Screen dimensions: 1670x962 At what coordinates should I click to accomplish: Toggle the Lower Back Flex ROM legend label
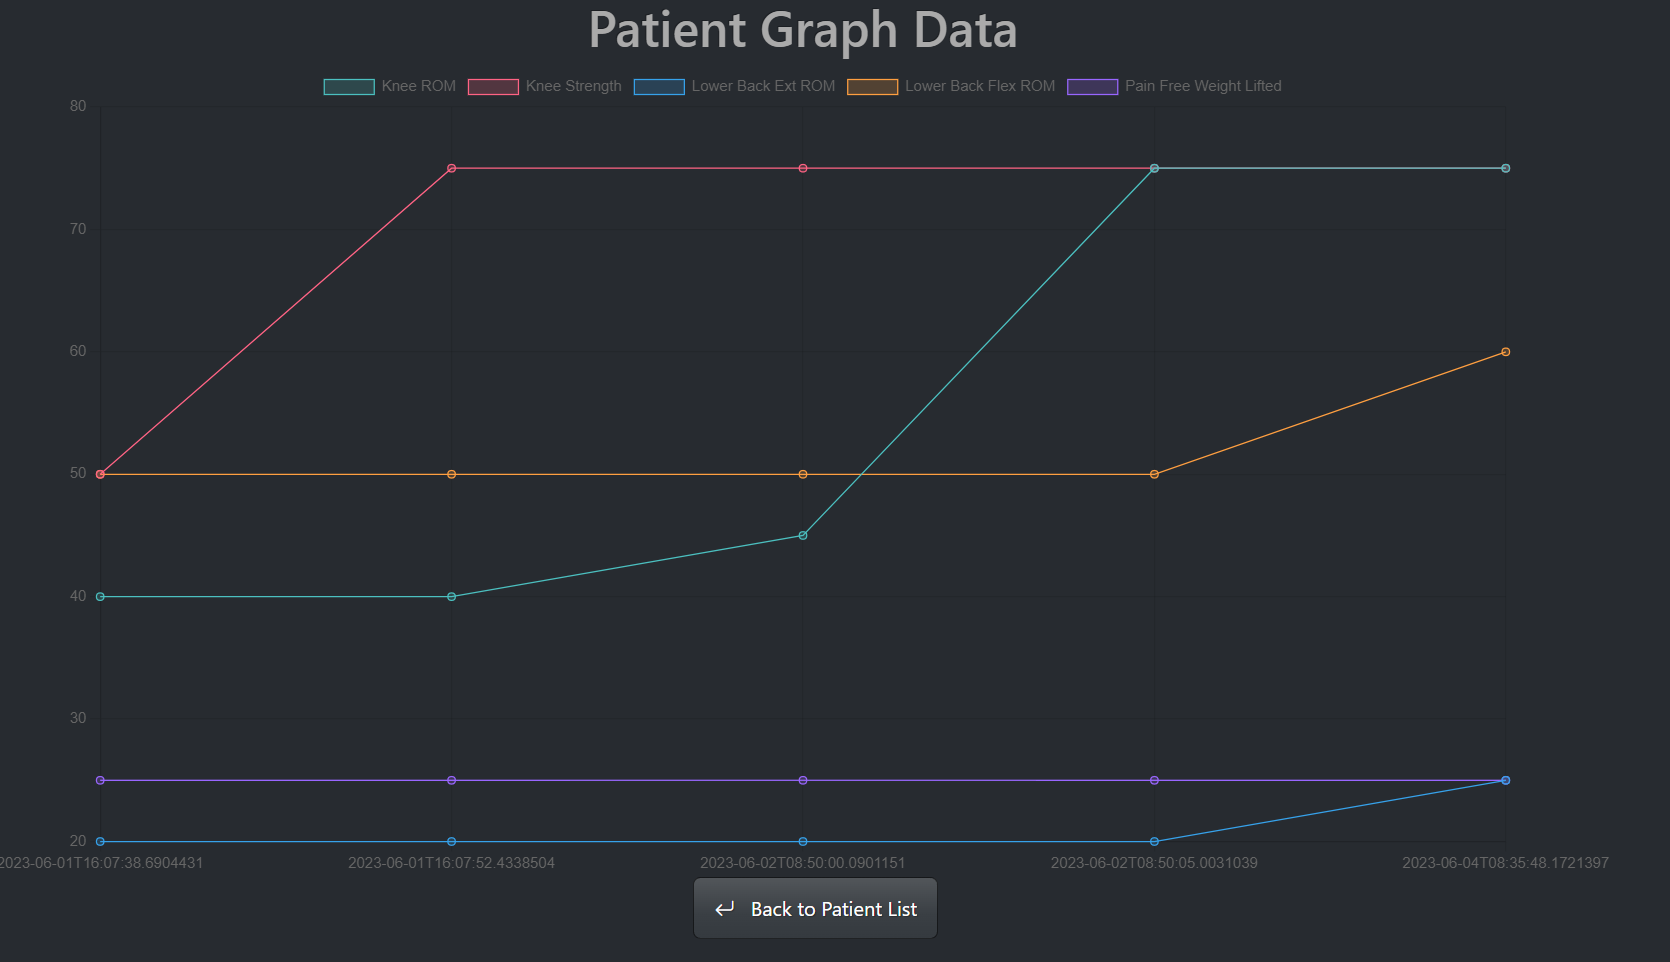click(x=980, y=86)
